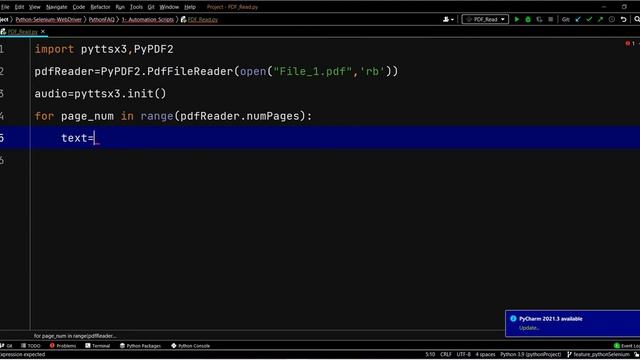
Task: Open the Help menu
Action: 190,7
